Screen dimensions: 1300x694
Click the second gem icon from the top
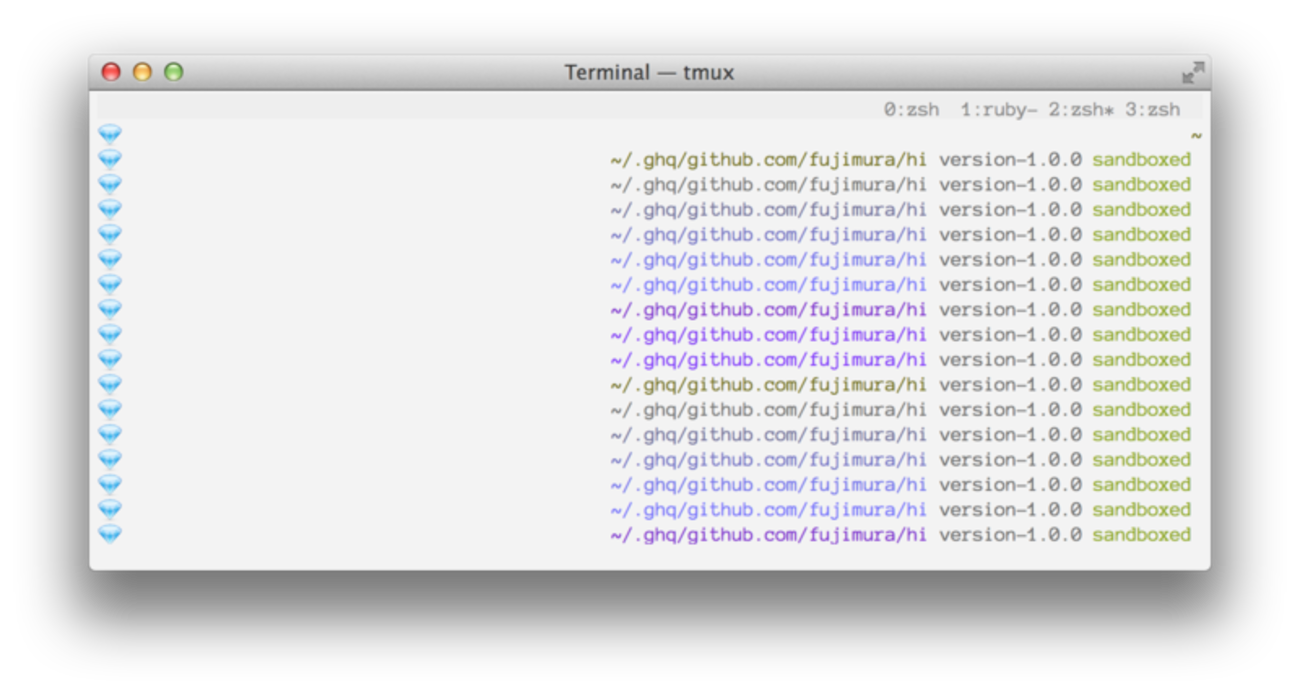pos(110,159)
